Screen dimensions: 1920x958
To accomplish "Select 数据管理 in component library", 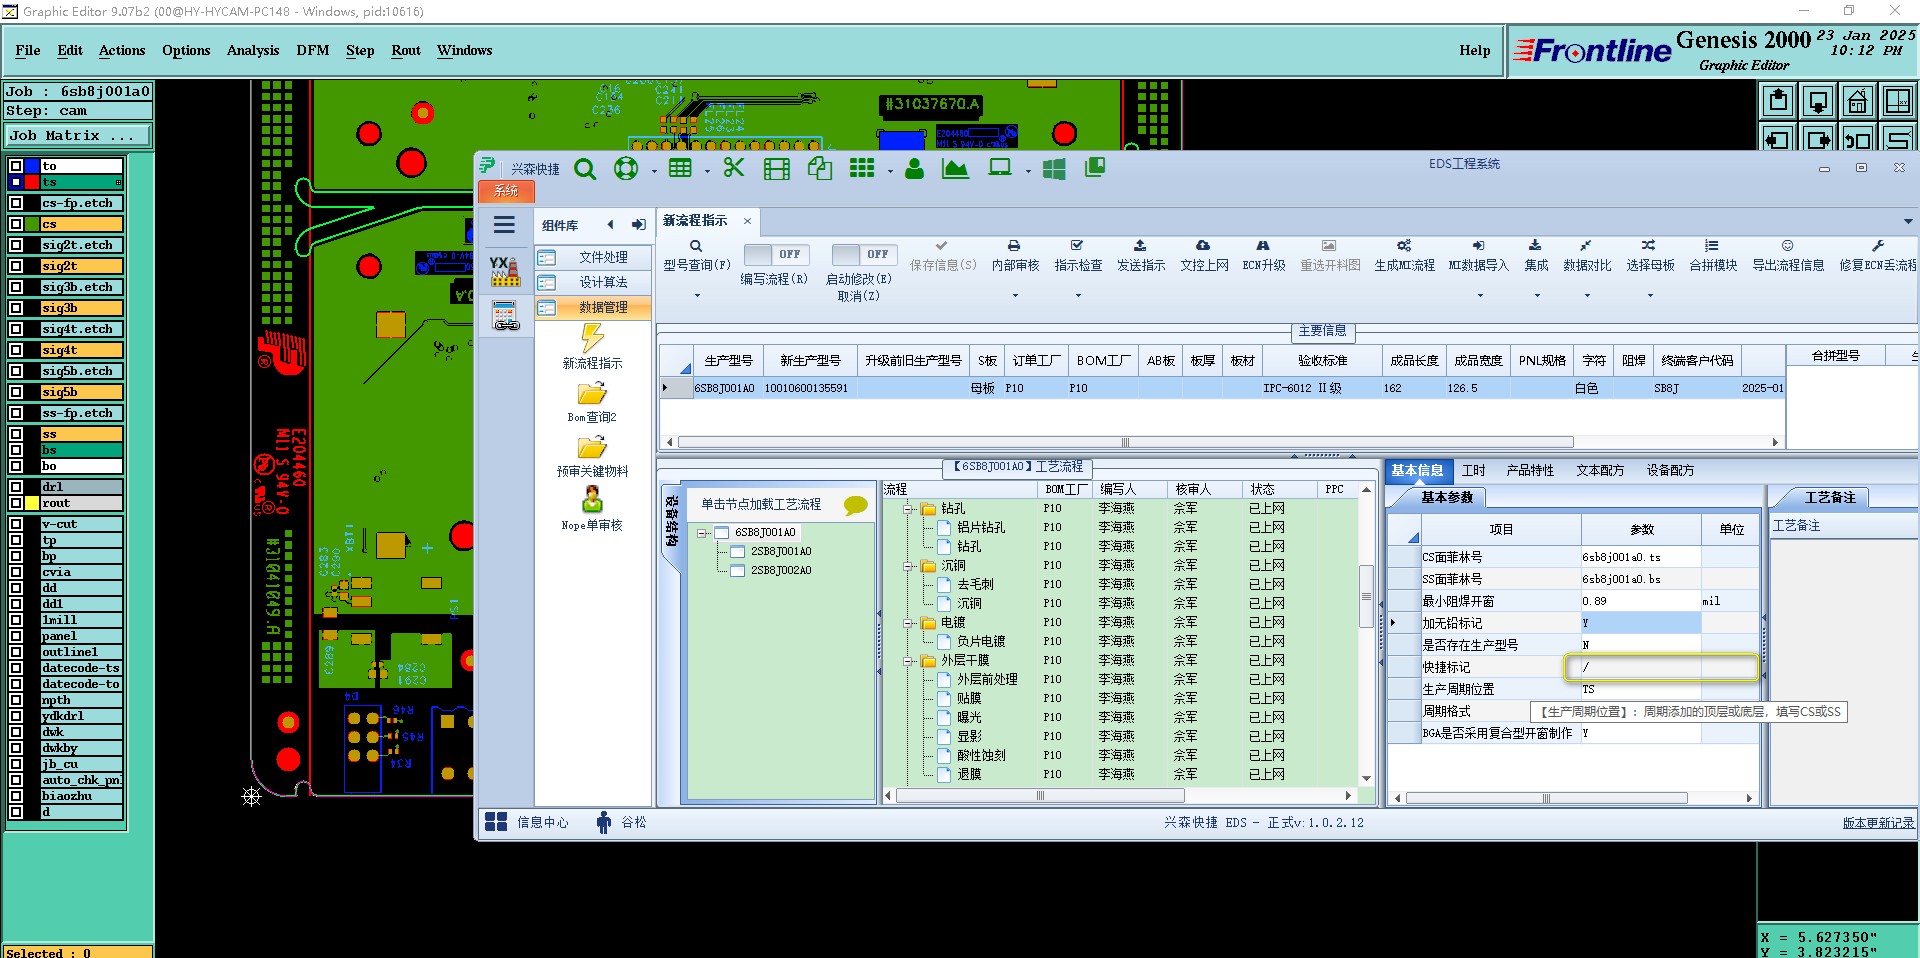I will click(593, 308).
